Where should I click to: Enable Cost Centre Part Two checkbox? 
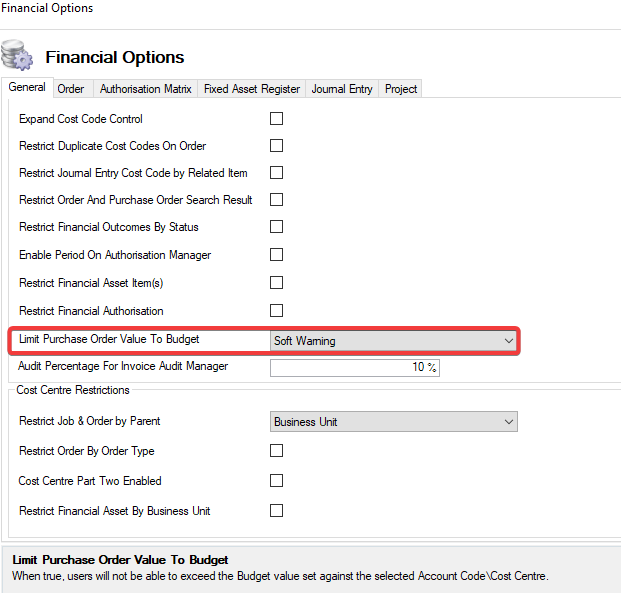277,481
